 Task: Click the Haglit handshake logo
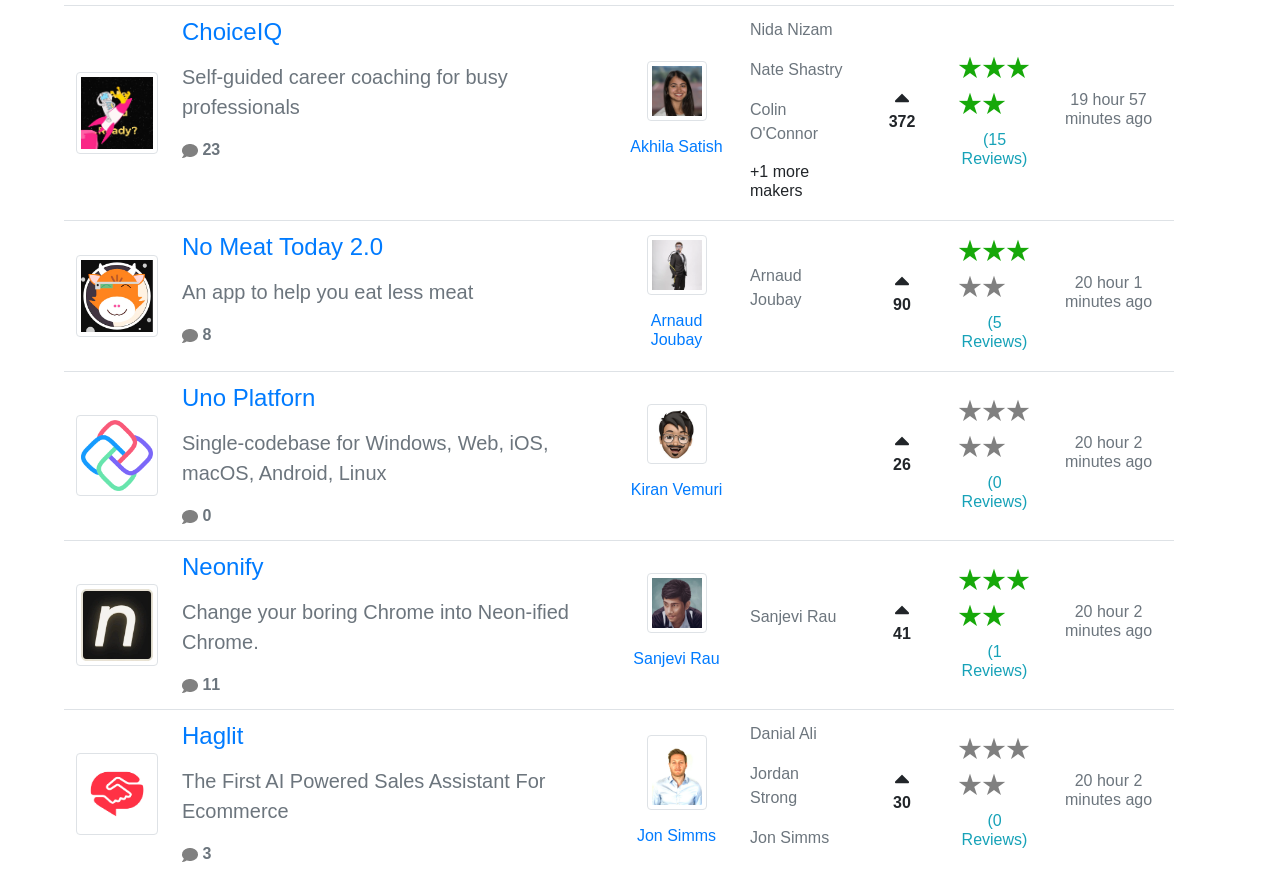117,793
